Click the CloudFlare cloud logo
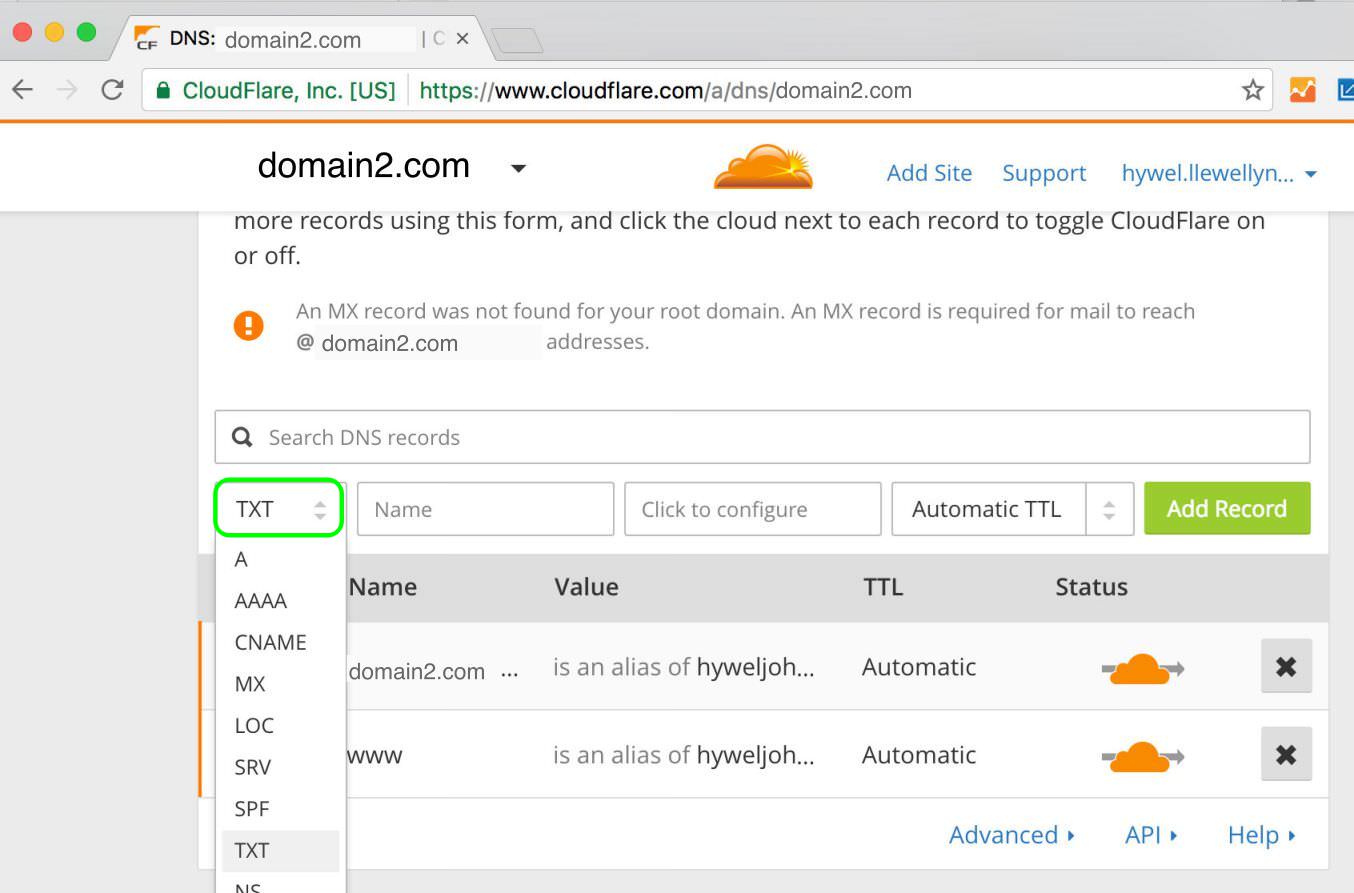Image resolution: width=1354 pixels, height=893 pixels. click(763, 167)
